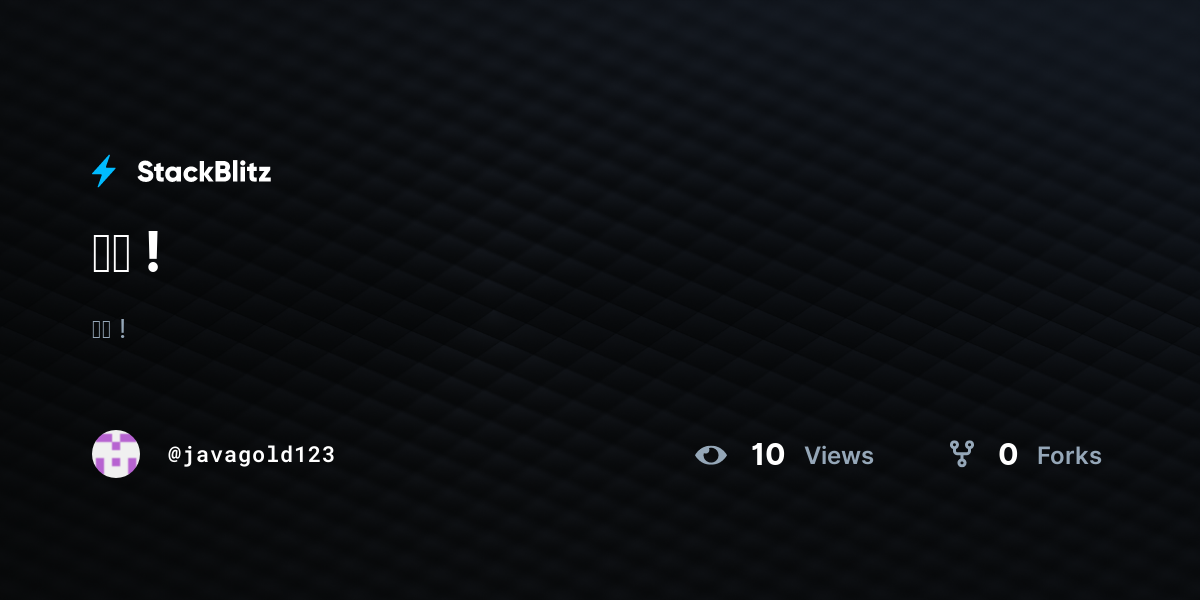Click the digits 123 in the username

click(316, 455)
